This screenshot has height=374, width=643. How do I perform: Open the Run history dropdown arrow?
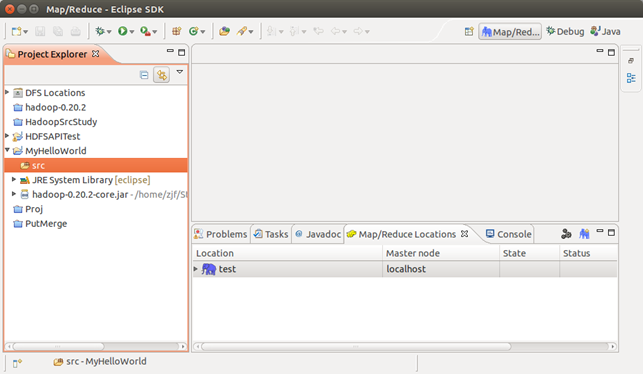132,32
